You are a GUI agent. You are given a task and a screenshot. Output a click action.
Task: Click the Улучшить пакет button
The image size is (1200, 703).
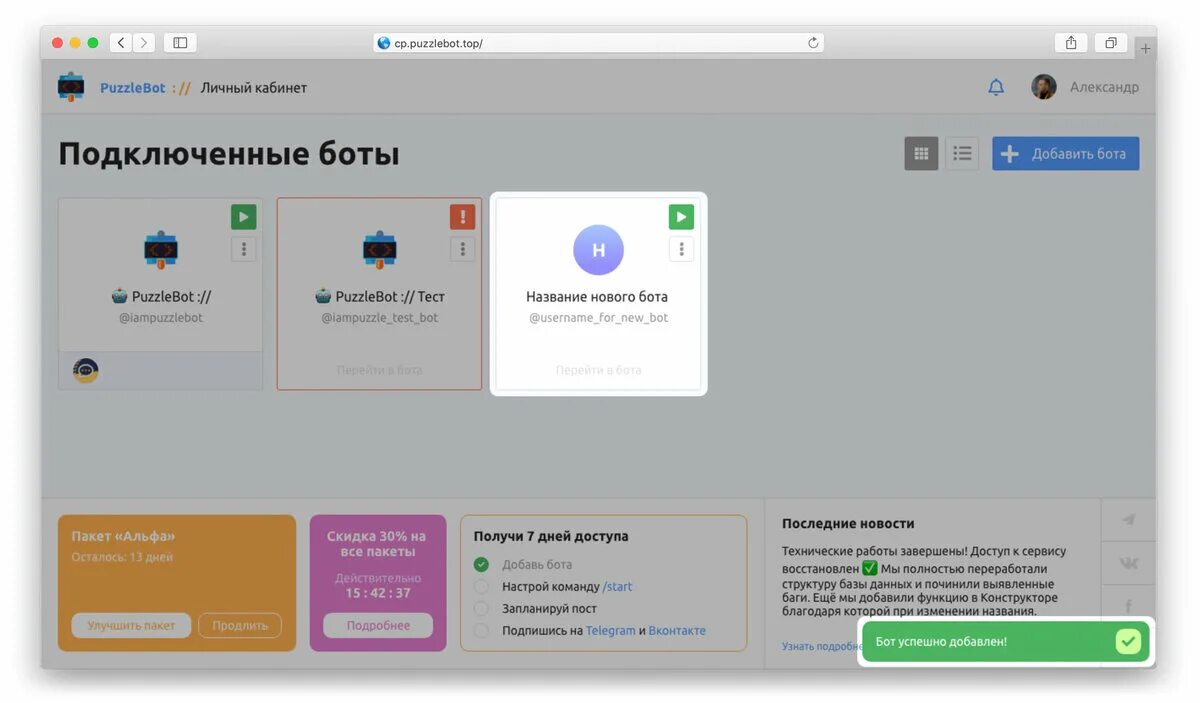tap(131, 625)
